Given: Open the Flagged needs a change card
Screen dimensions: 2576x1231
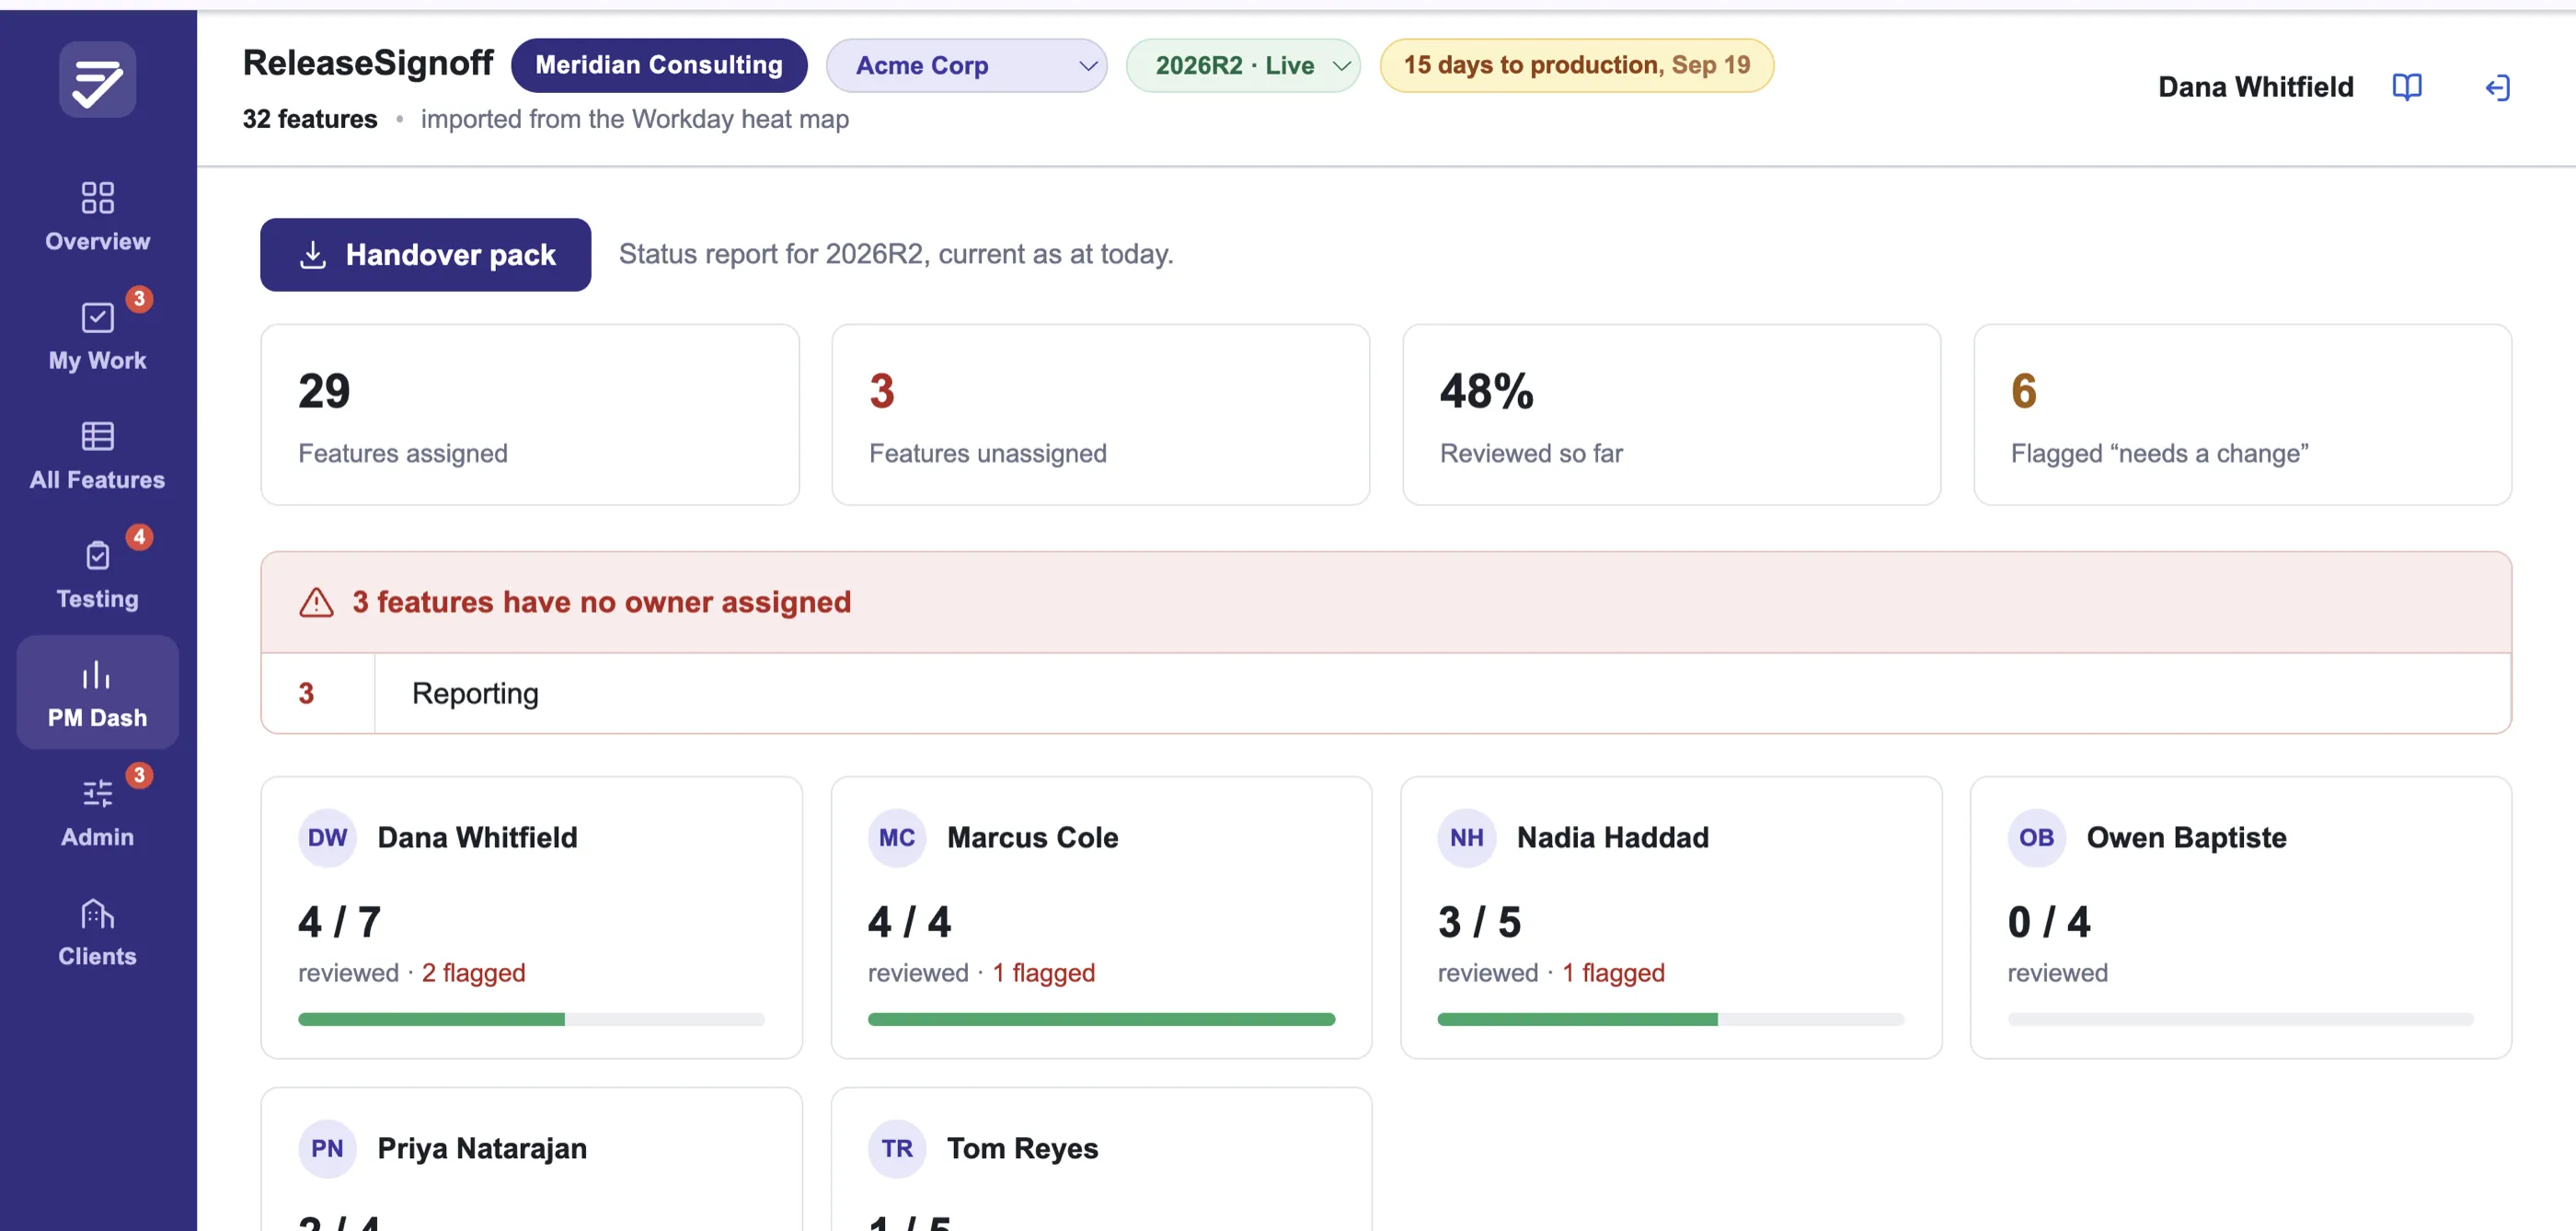Looking at the screenshot, I should pyautogui.click(x=2242, y=414).
